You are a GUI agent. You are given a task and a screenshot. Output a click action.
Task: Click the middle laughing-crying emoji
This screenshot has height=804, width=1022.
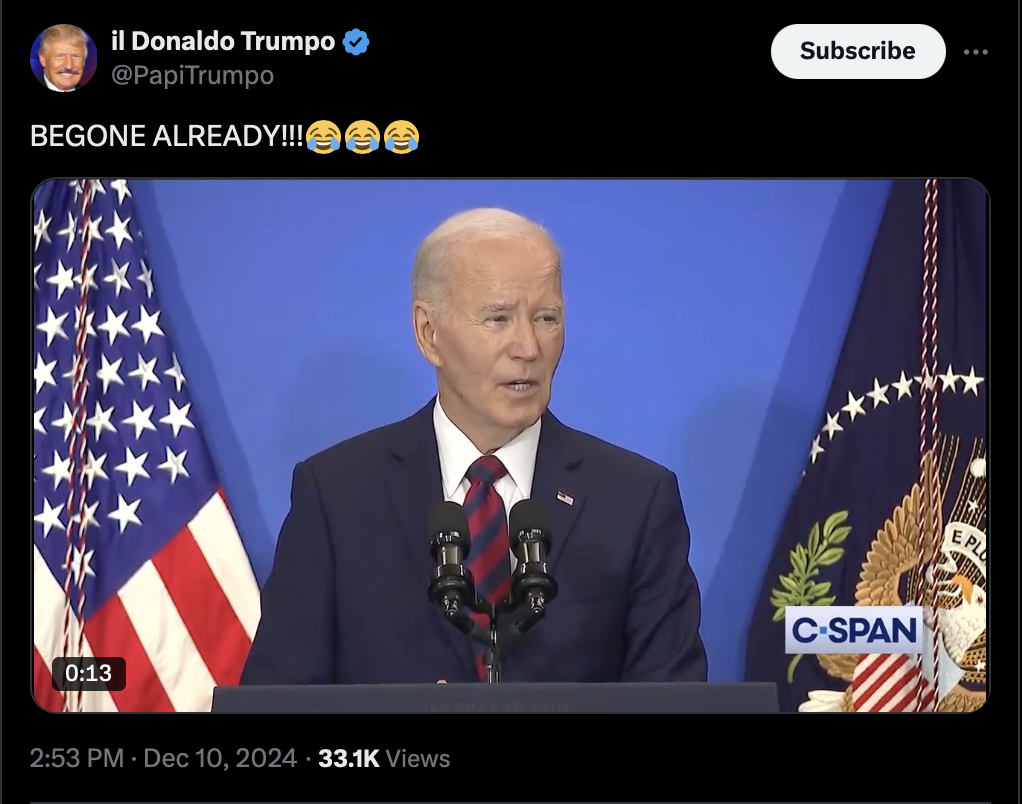[x=362, y=136]
